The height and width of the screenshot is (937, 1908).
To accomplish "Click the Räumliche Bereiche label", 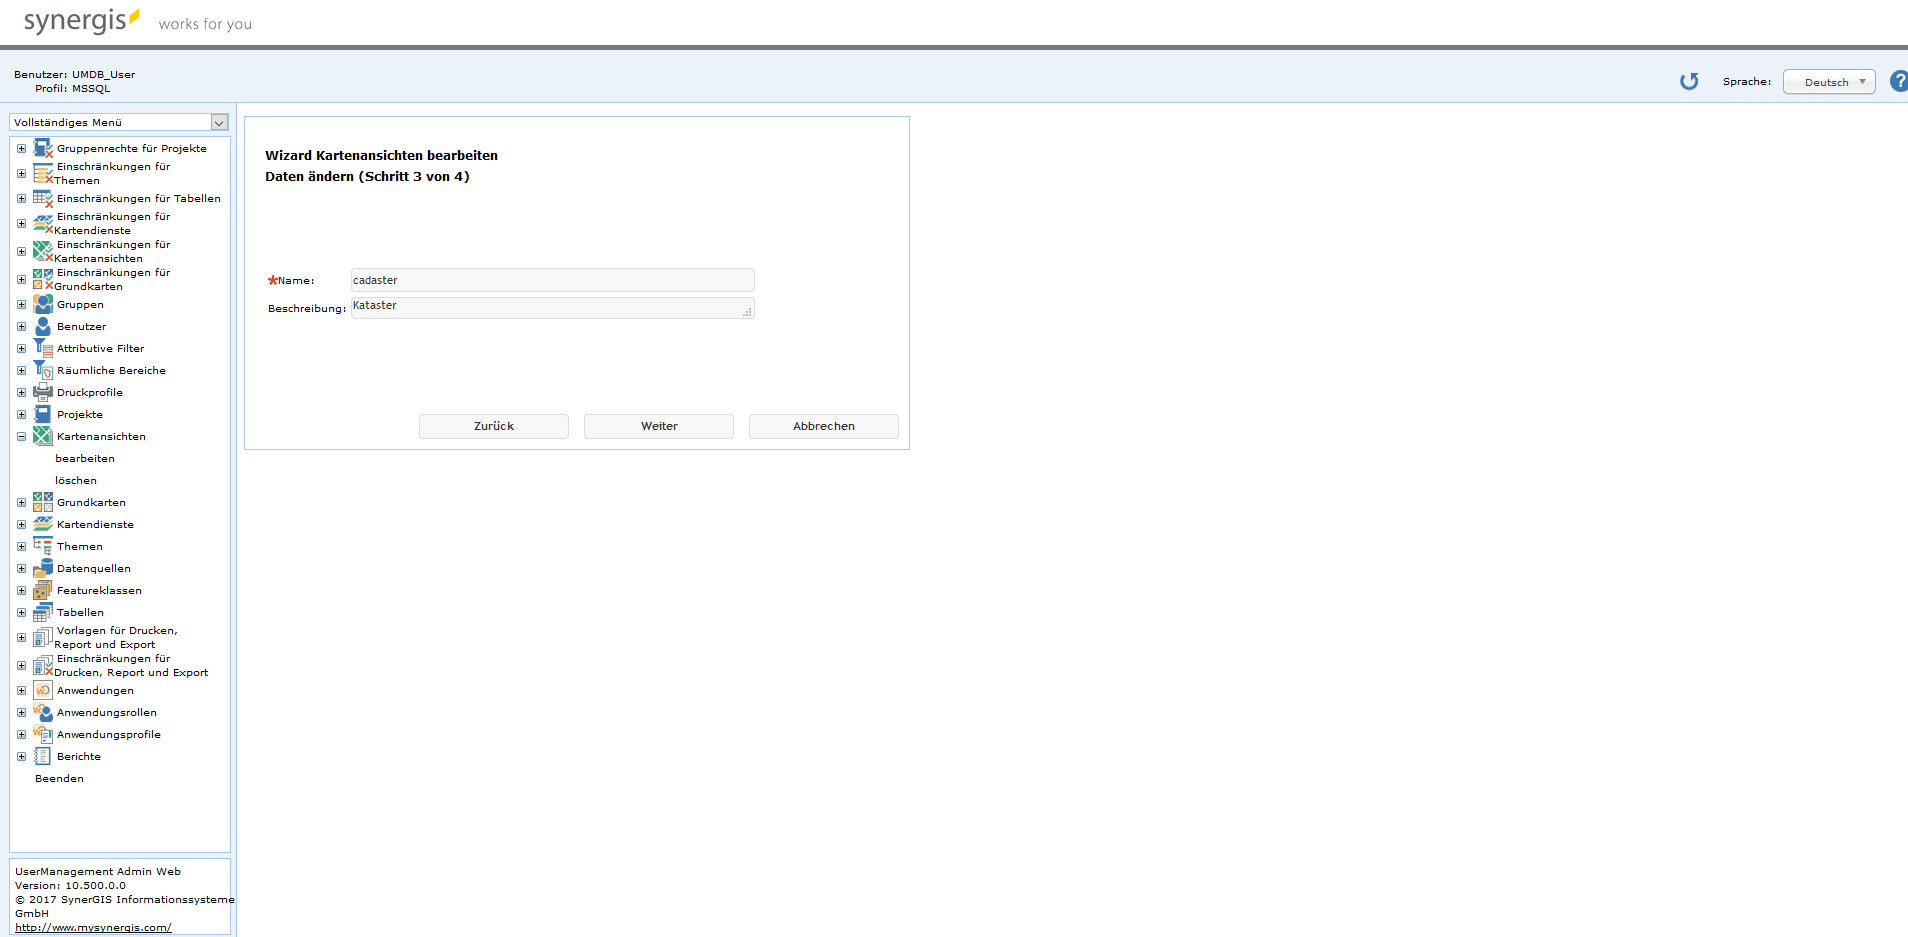I will coord(111,370).
